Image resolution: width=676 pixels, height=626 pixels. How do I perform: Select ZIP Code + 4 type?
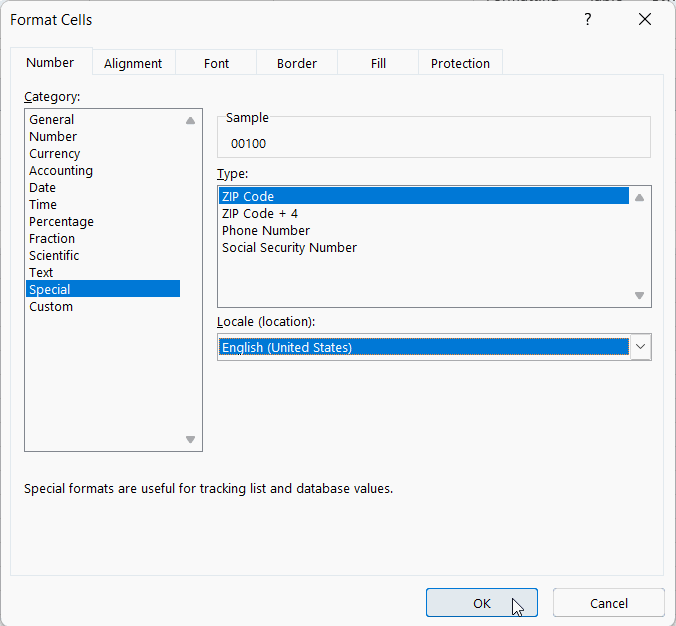pyautogui.click(x=424, y=213)
